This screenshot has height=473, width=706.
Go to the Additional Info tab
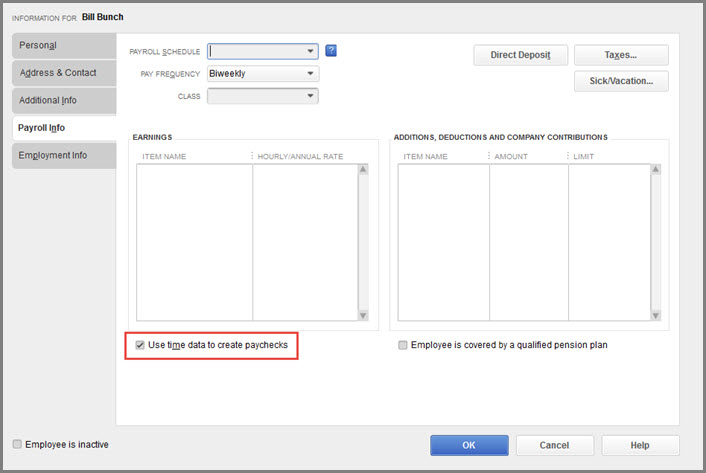pos(64,100)
